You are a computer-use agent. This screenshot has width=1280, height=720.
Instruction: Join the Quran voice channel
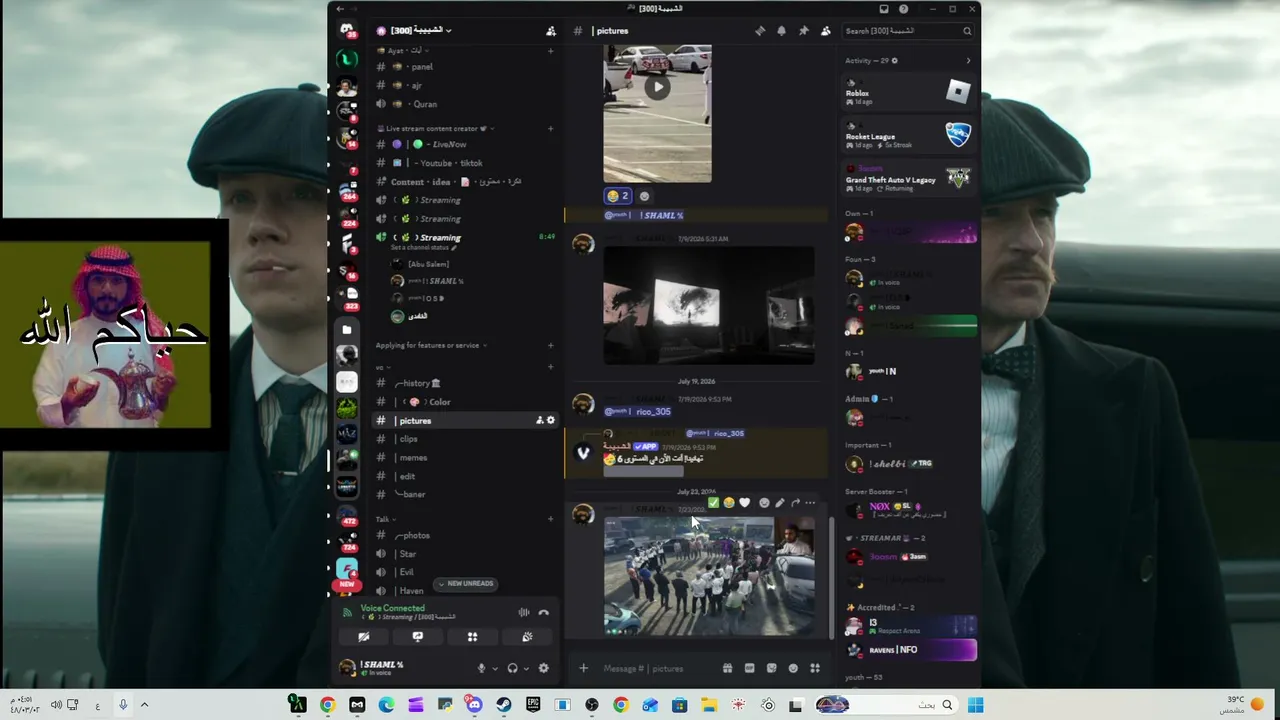click(465, 104)
